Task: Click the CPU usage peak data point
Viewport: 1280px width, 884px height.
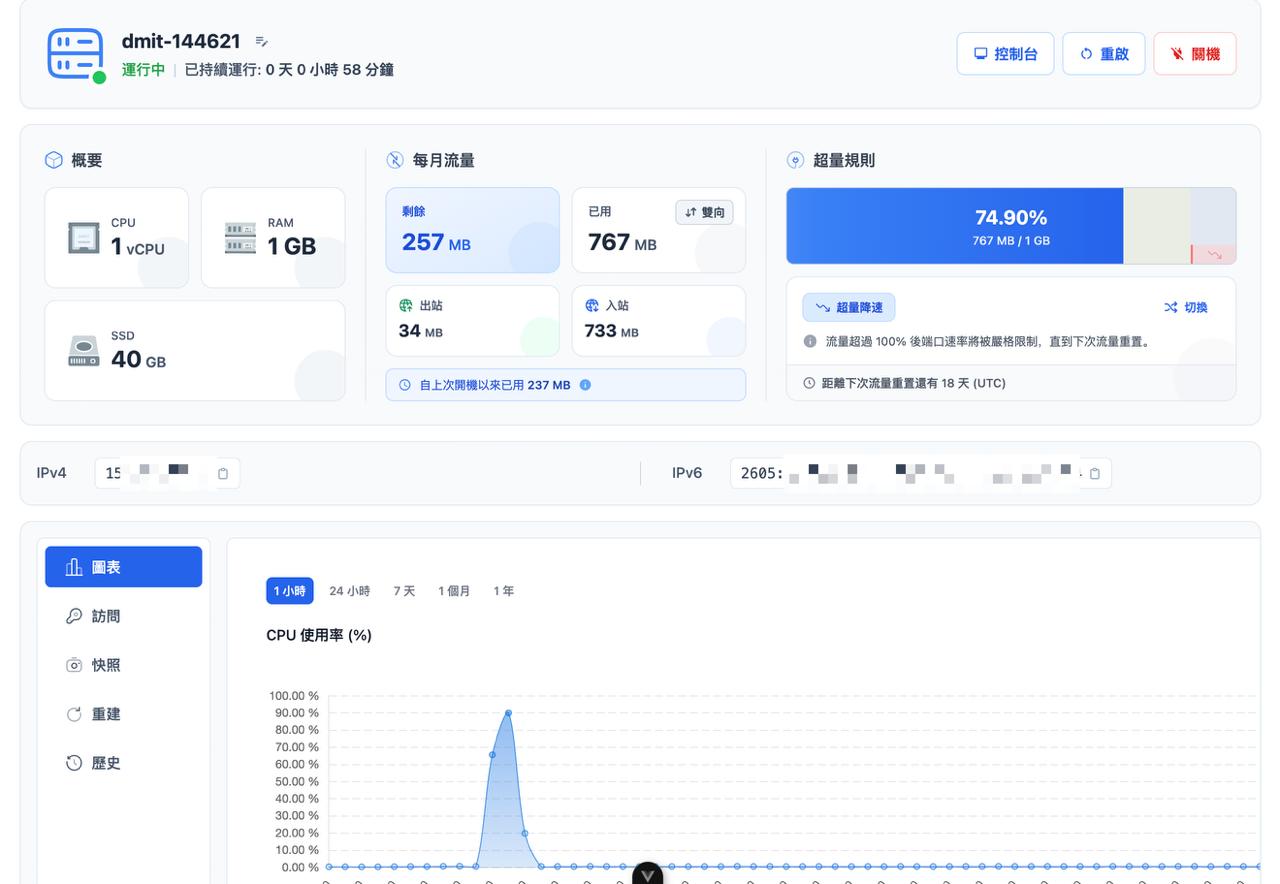Action: (507, 712)
